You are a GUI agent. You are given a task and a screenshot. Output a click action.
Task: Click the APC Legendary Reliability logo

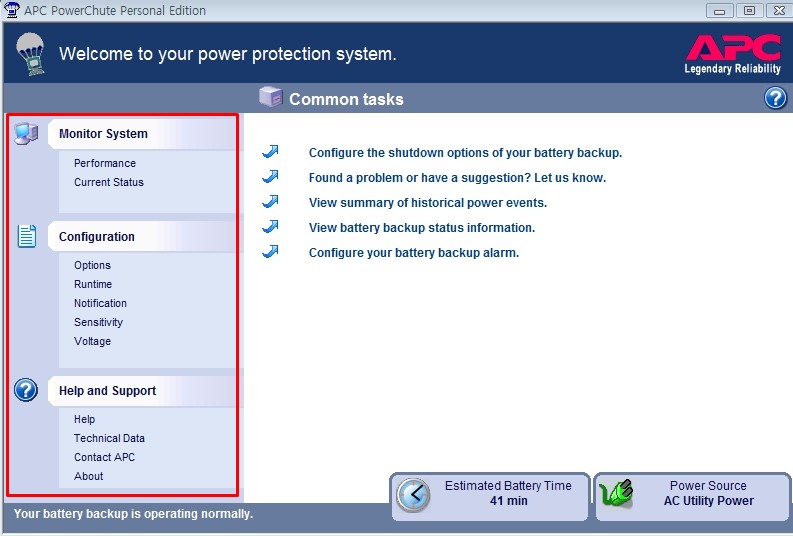tap(733, 55)
